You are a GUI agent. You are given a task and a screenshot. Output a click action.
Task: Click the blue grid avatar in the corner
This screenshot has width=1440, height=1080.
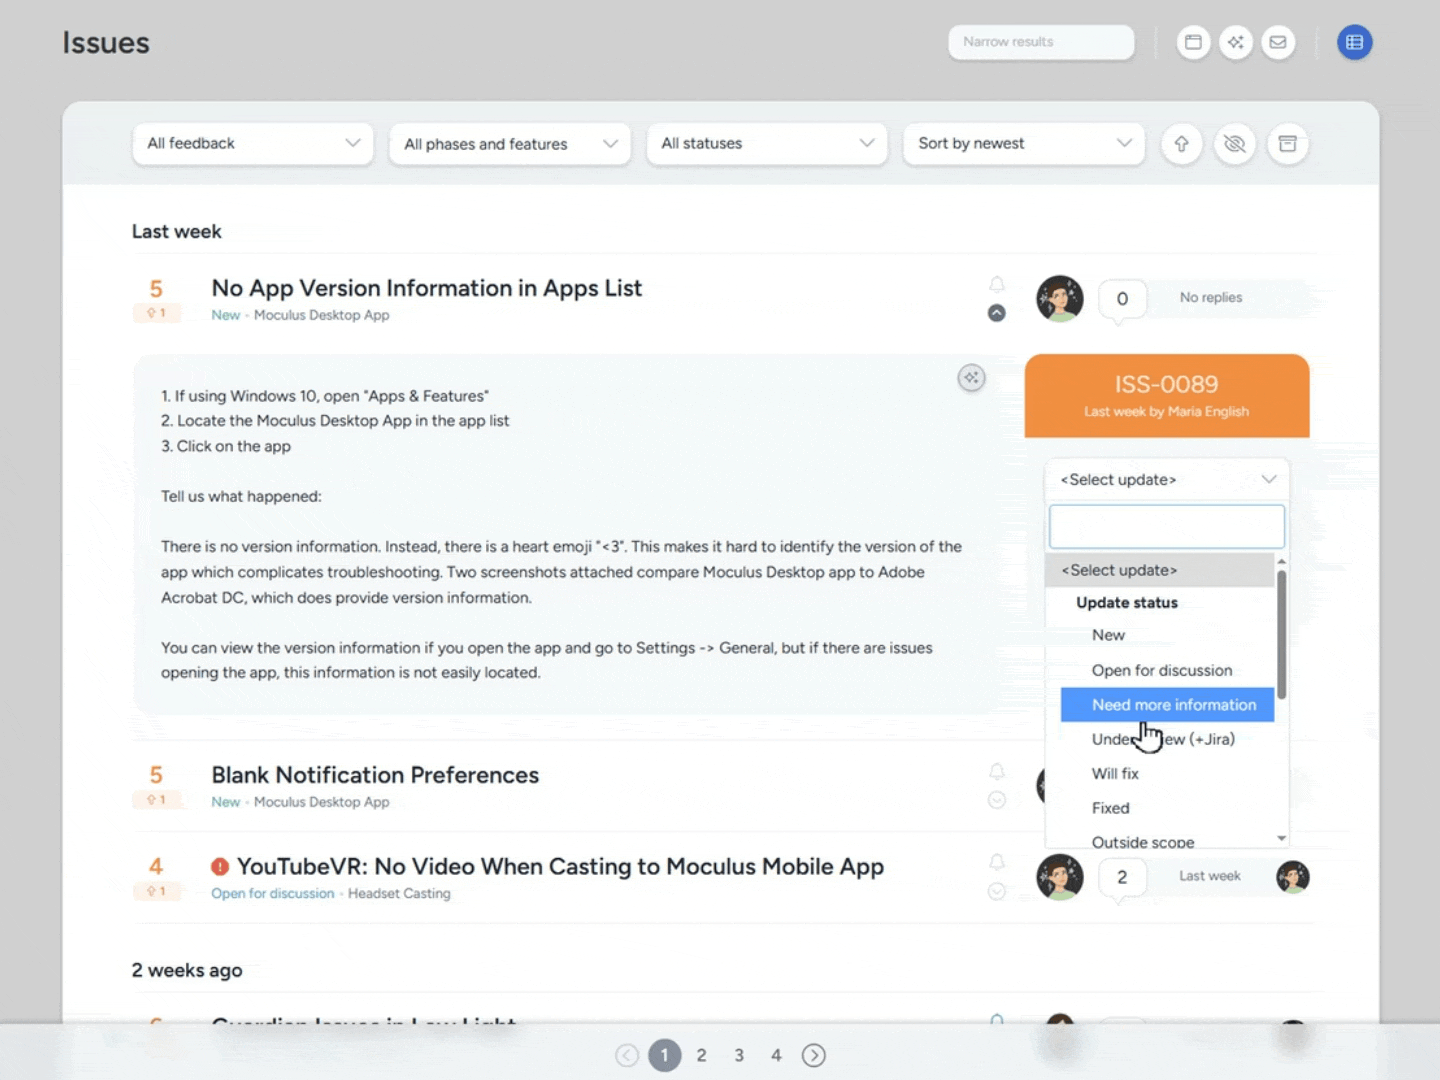pos(1355,42)
